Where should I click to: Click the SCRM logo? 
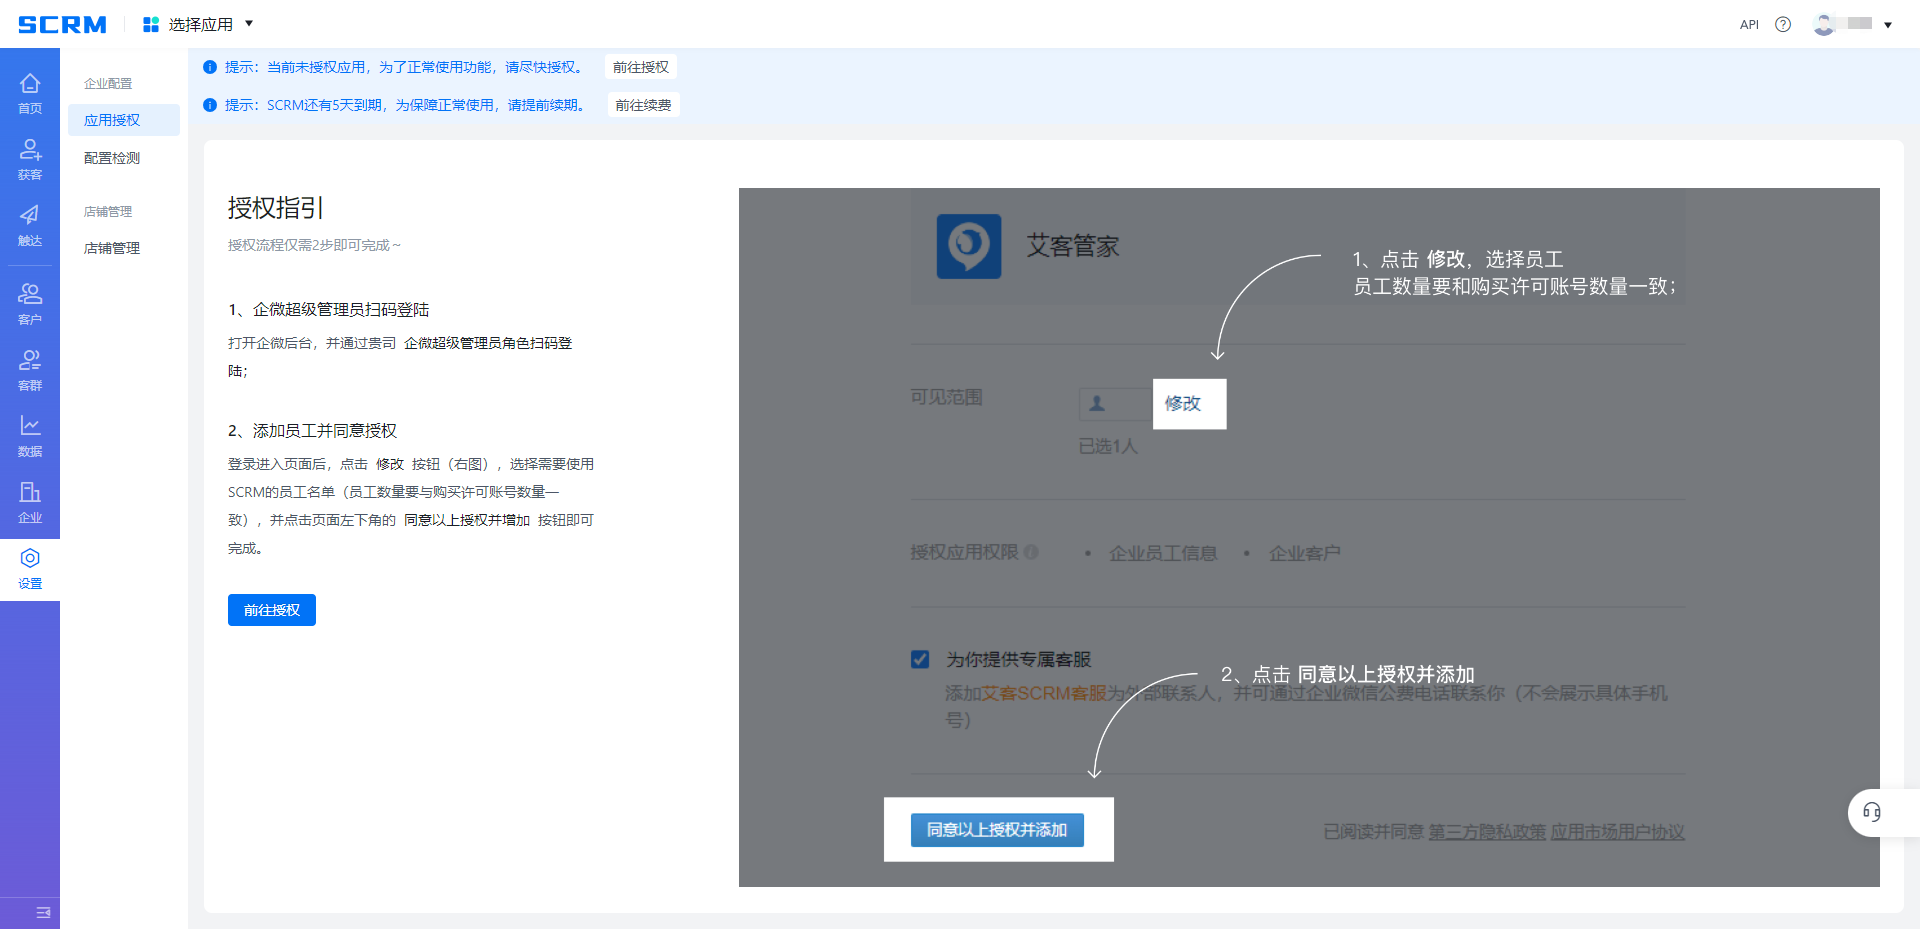click(x=62, y=24)
